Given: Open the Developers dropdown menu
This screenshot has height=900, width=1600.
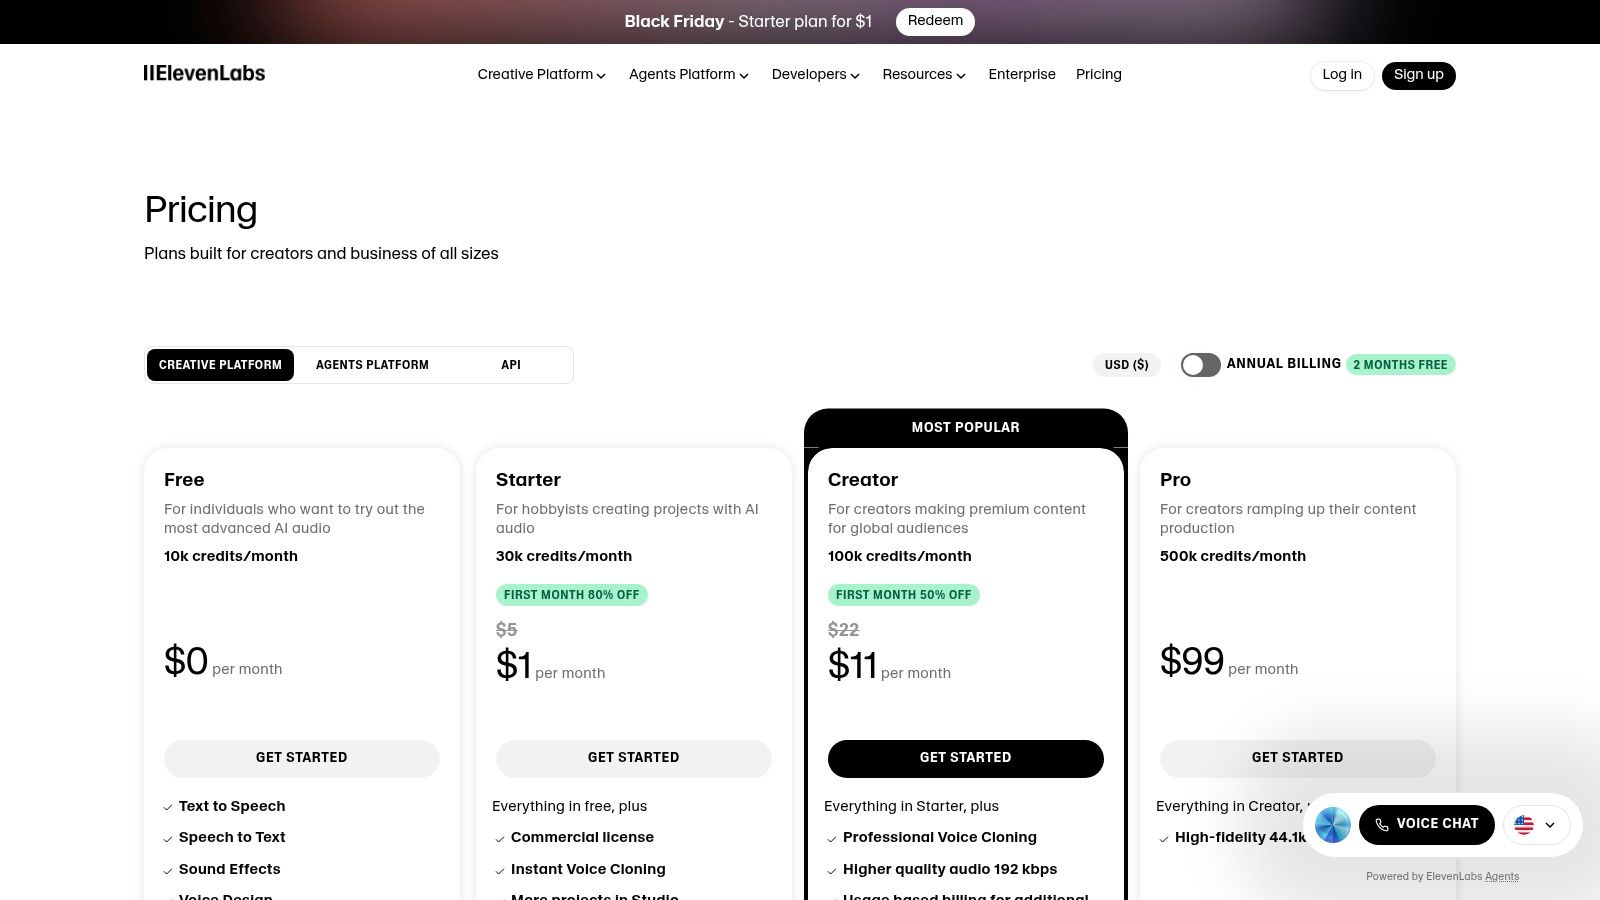Looking at the screenshot, I should coord(815,75).
